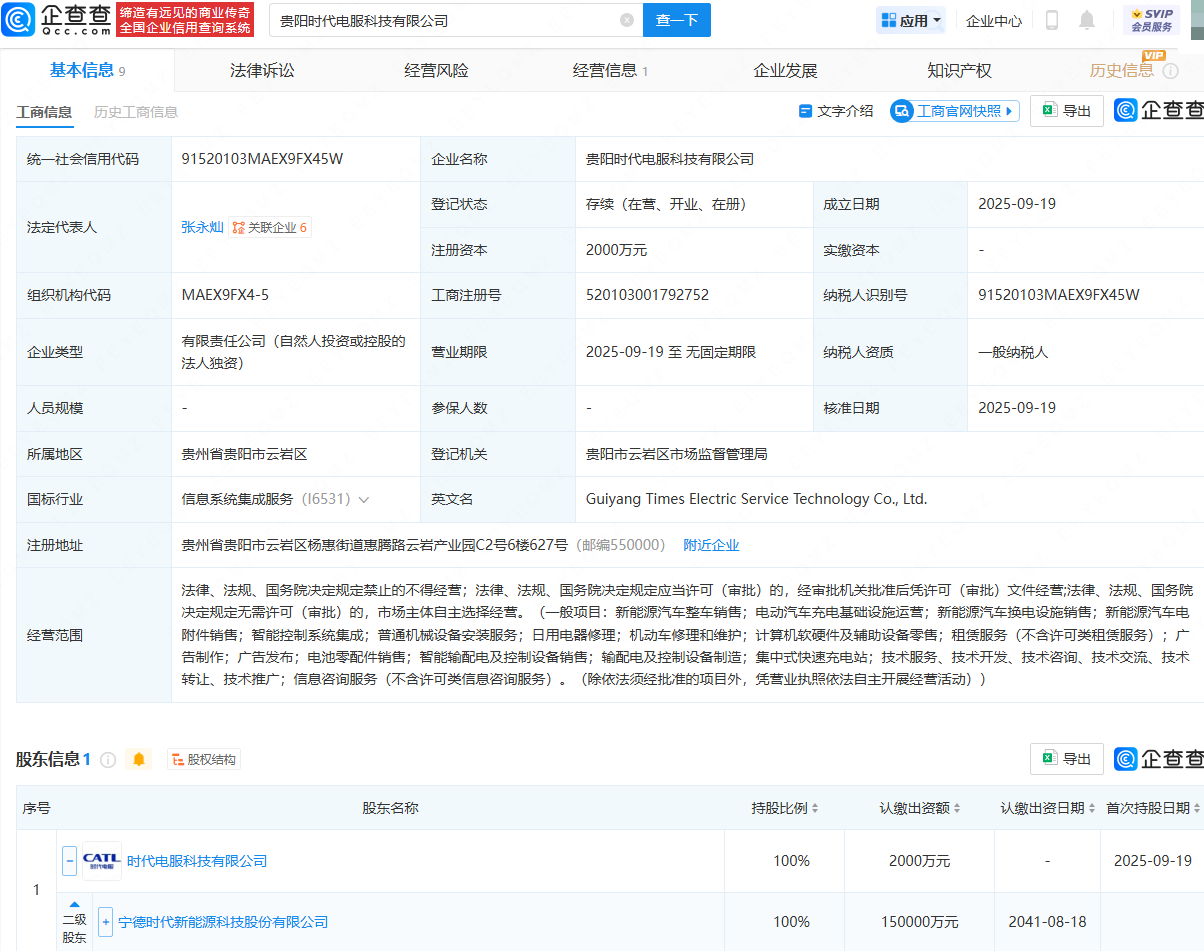Open shareholder 时代电服科技有限公司 link
This screenshot has width=1204, height=951.
pos(197,861)
